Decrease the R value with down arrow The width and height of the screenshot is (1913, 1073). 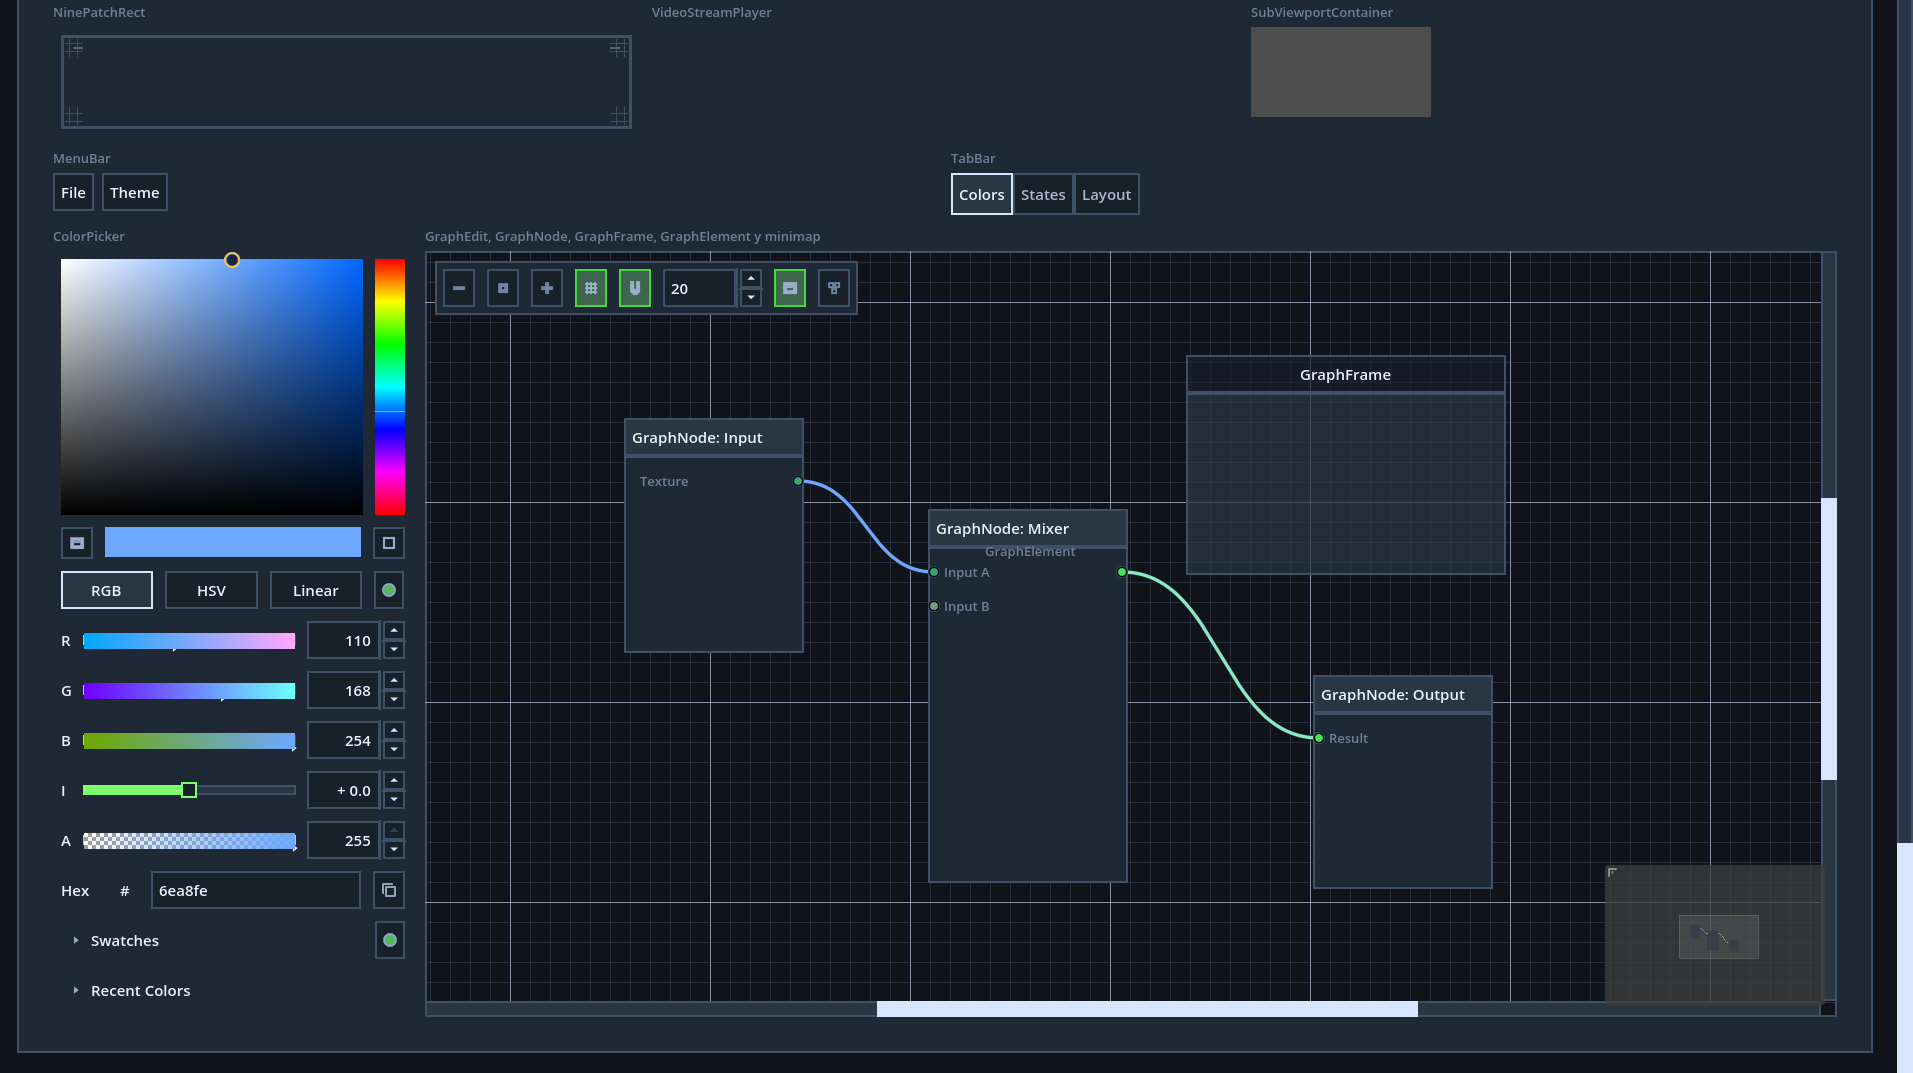pos(394,650)
